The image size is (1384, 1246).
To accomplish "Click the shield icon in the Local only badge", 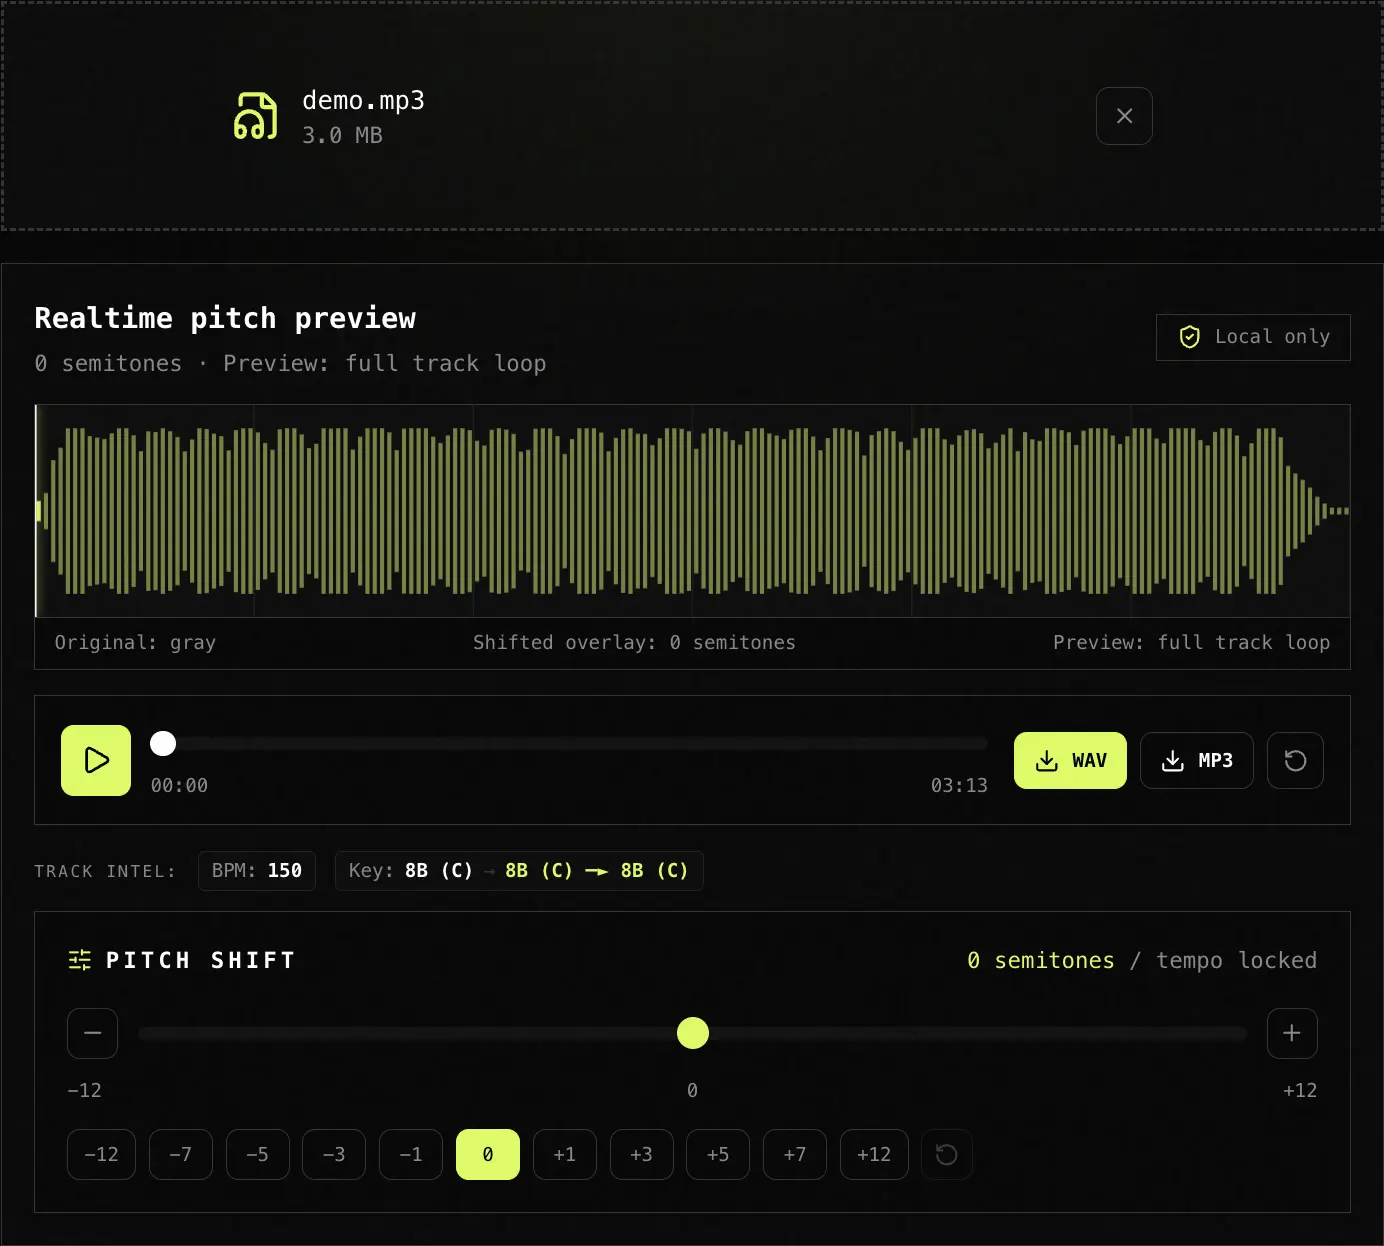I will 1189,337.
